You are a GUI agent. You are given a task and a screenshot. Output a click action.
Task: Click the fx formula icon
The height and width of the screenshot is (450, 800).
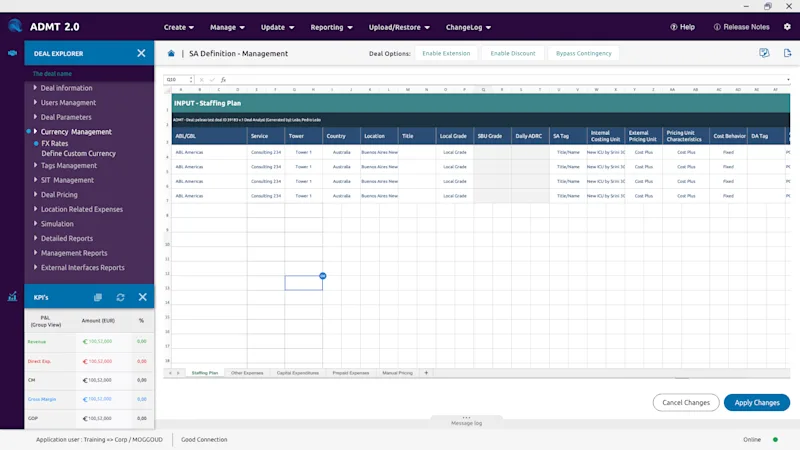223,80
